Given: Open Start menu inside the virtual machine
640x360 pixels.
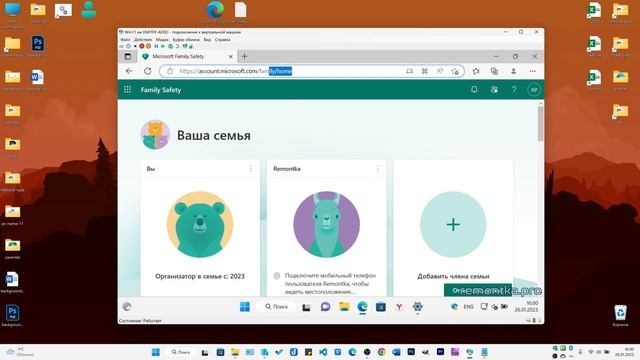Looking at the screenshot, I should 245,307.
